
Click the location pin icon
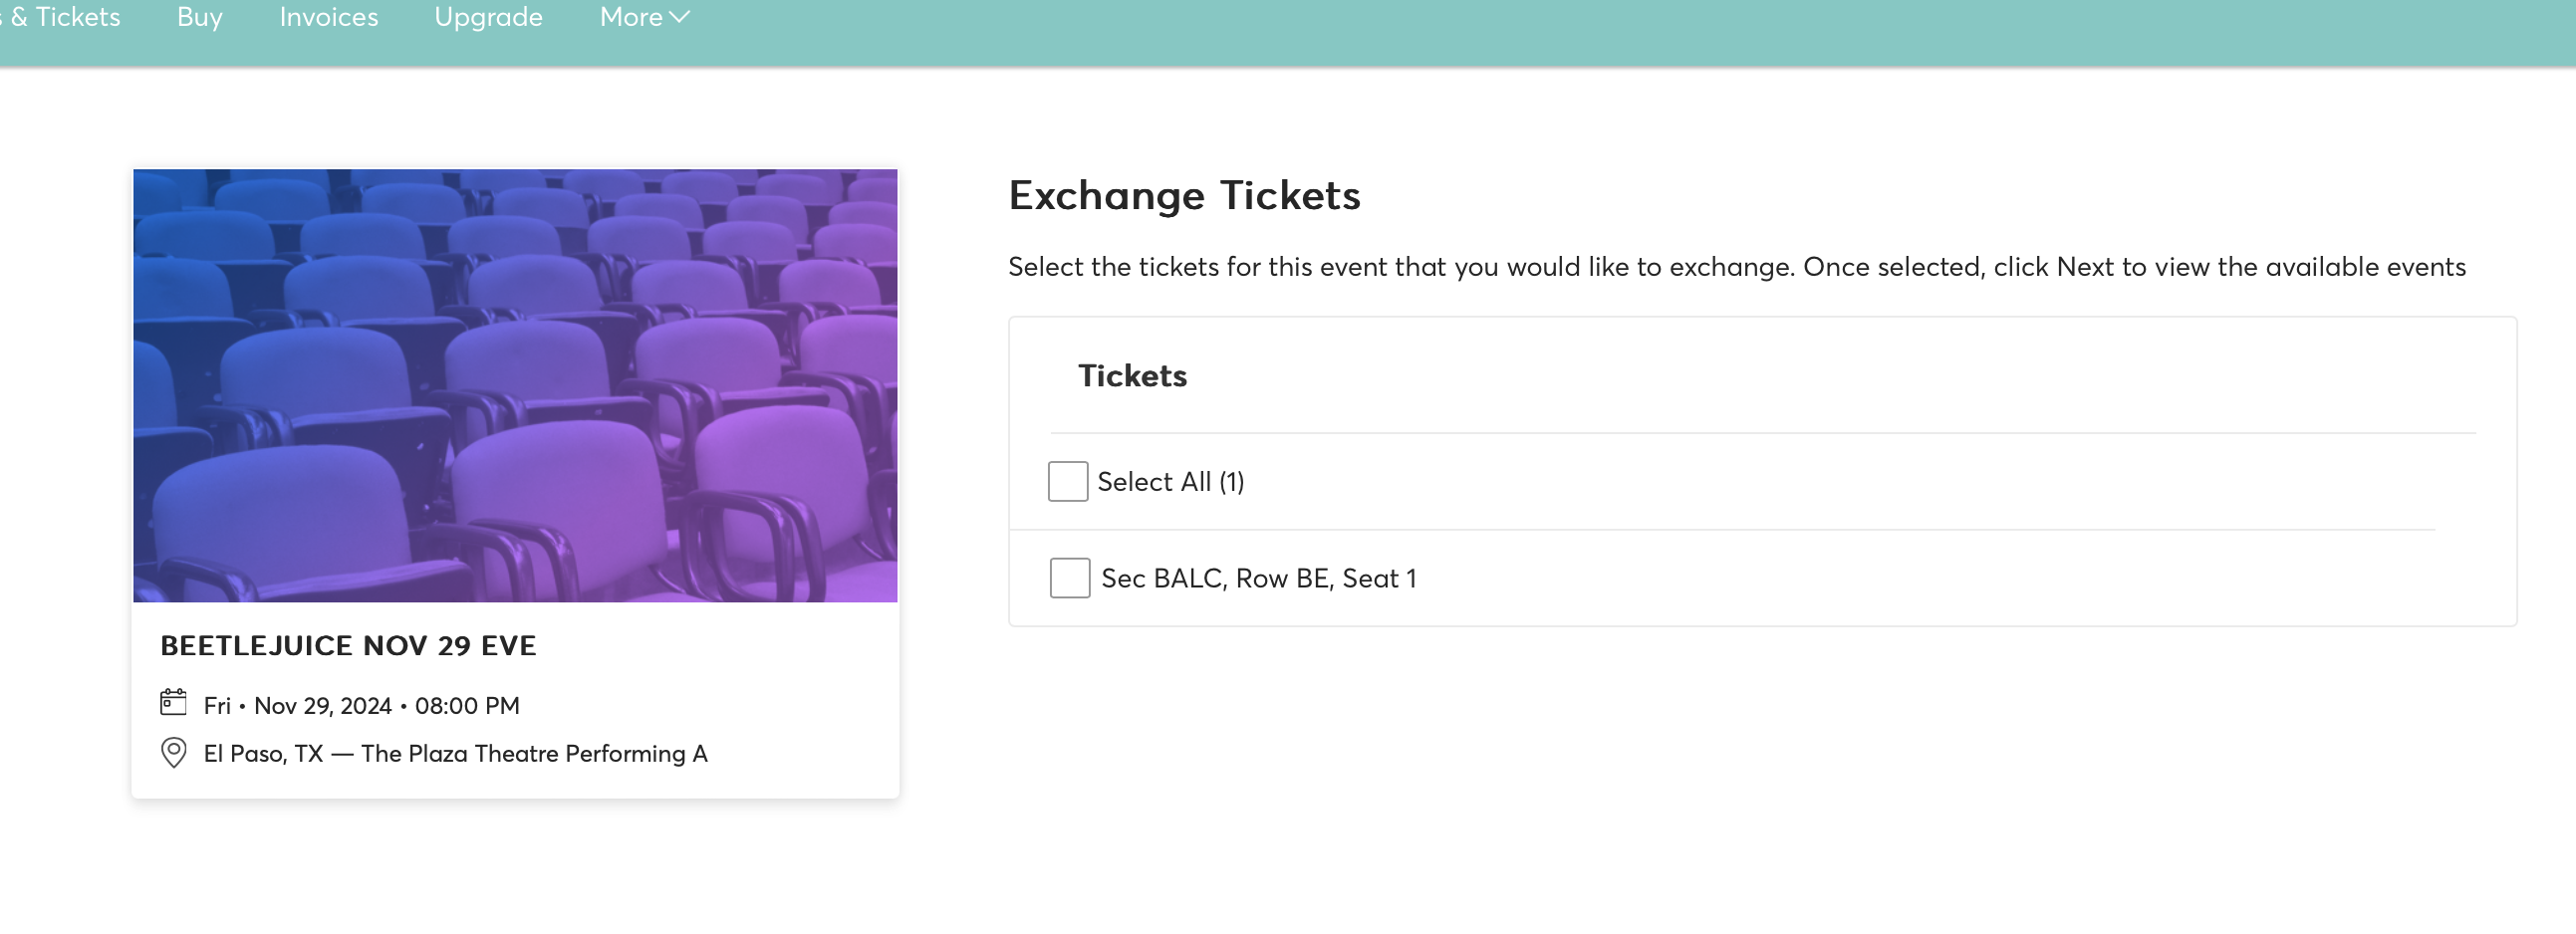click(173, 752)
